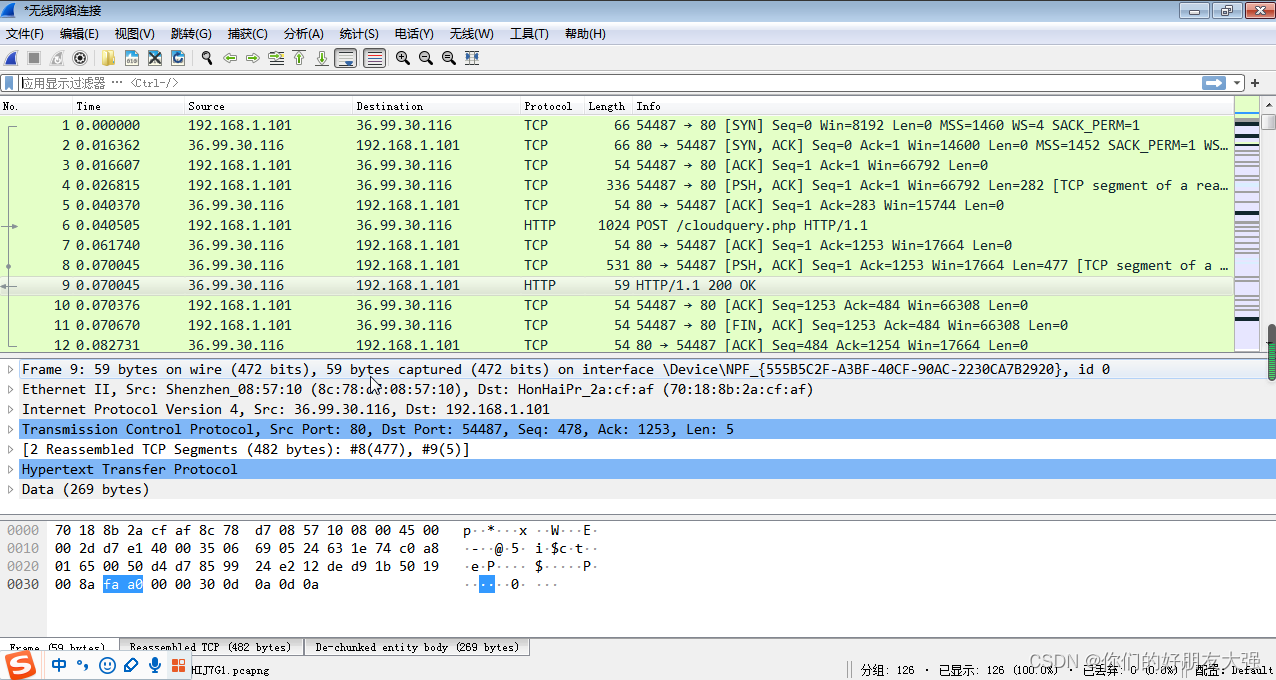
Task: Expand Internet Protocol Version 4 row
Action: click(11, 409)
